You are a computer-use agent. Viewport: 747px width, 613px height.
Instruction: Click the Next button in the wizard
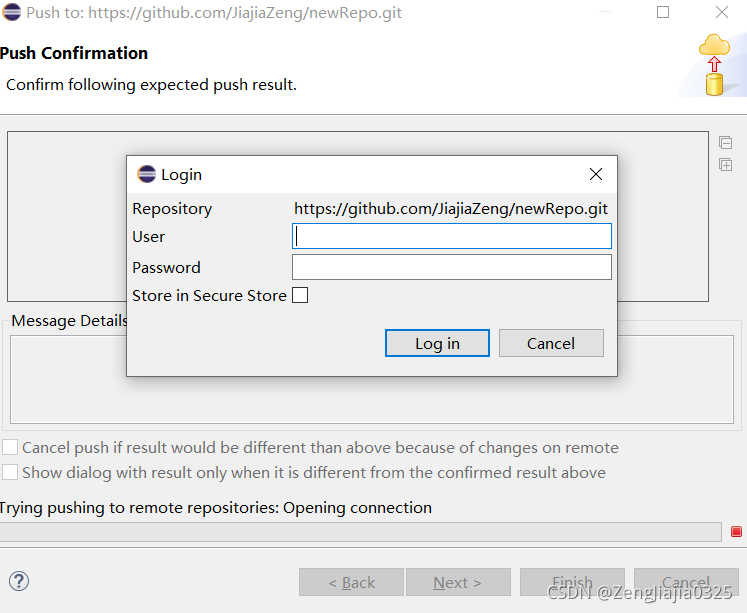click(458, 582)
